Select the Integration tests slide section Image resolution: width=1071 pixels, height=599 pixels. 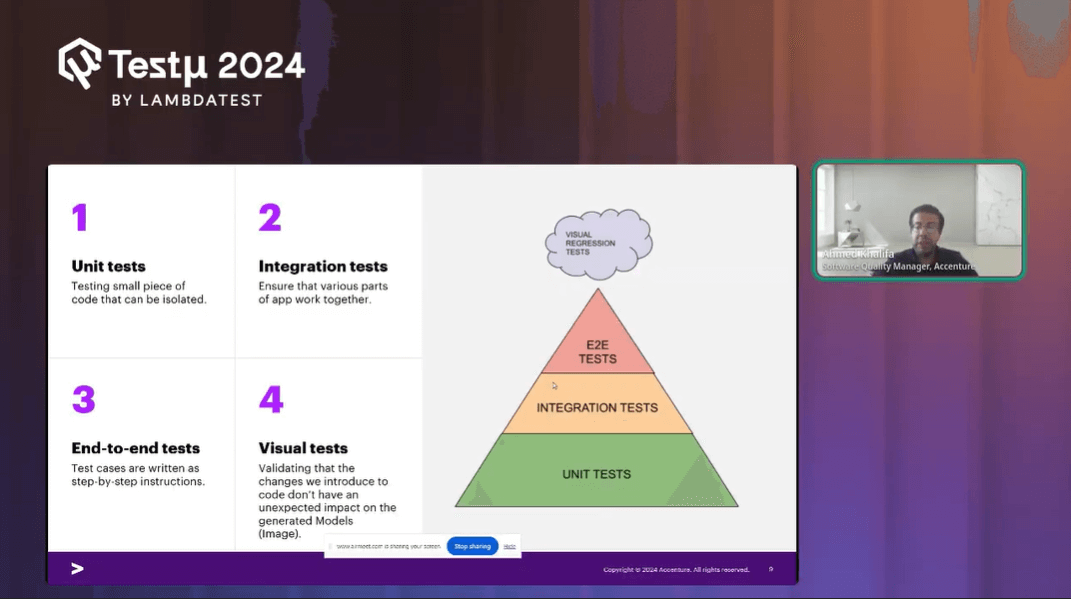[x=322, y=265]
